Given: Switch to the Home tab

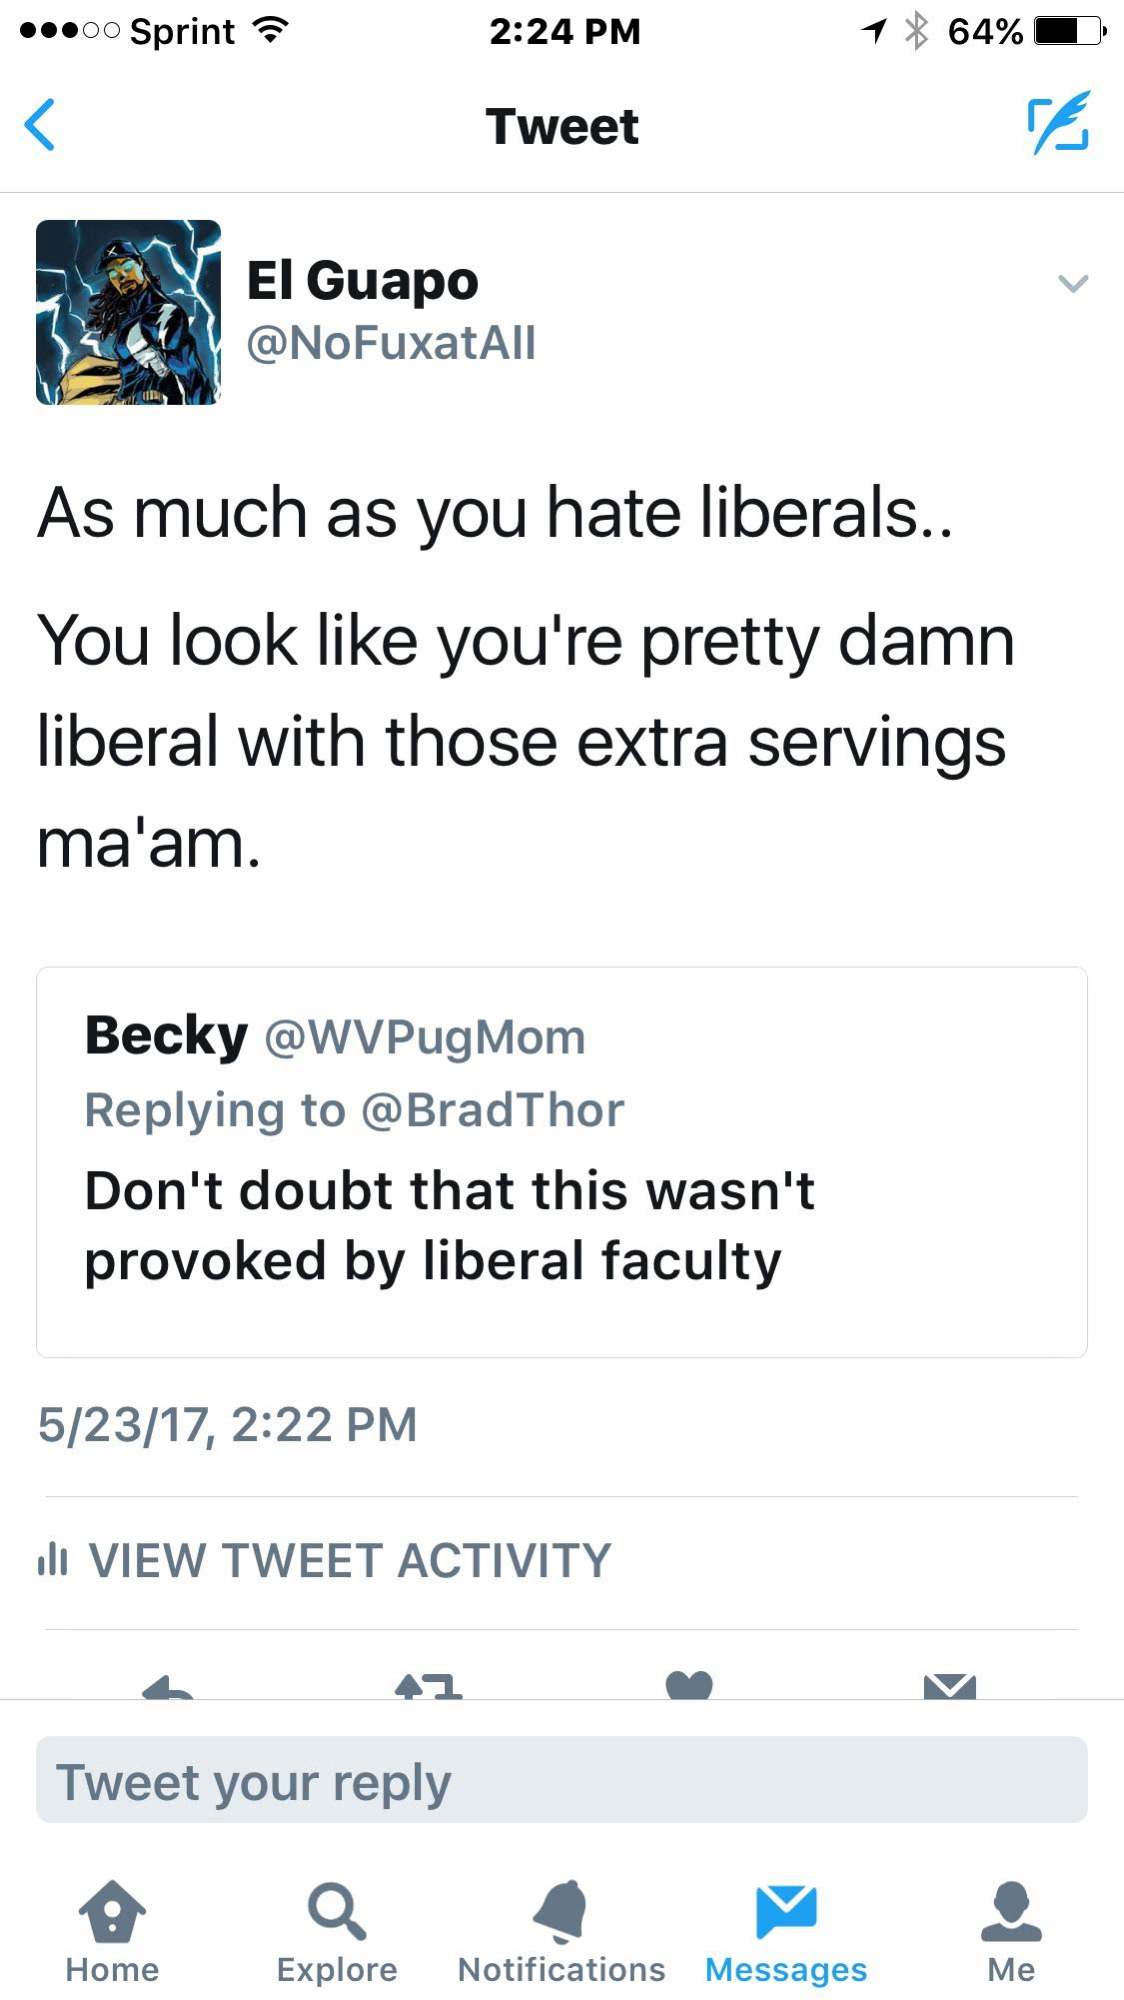Looking at the screenshot, I should click(112, 1931).
